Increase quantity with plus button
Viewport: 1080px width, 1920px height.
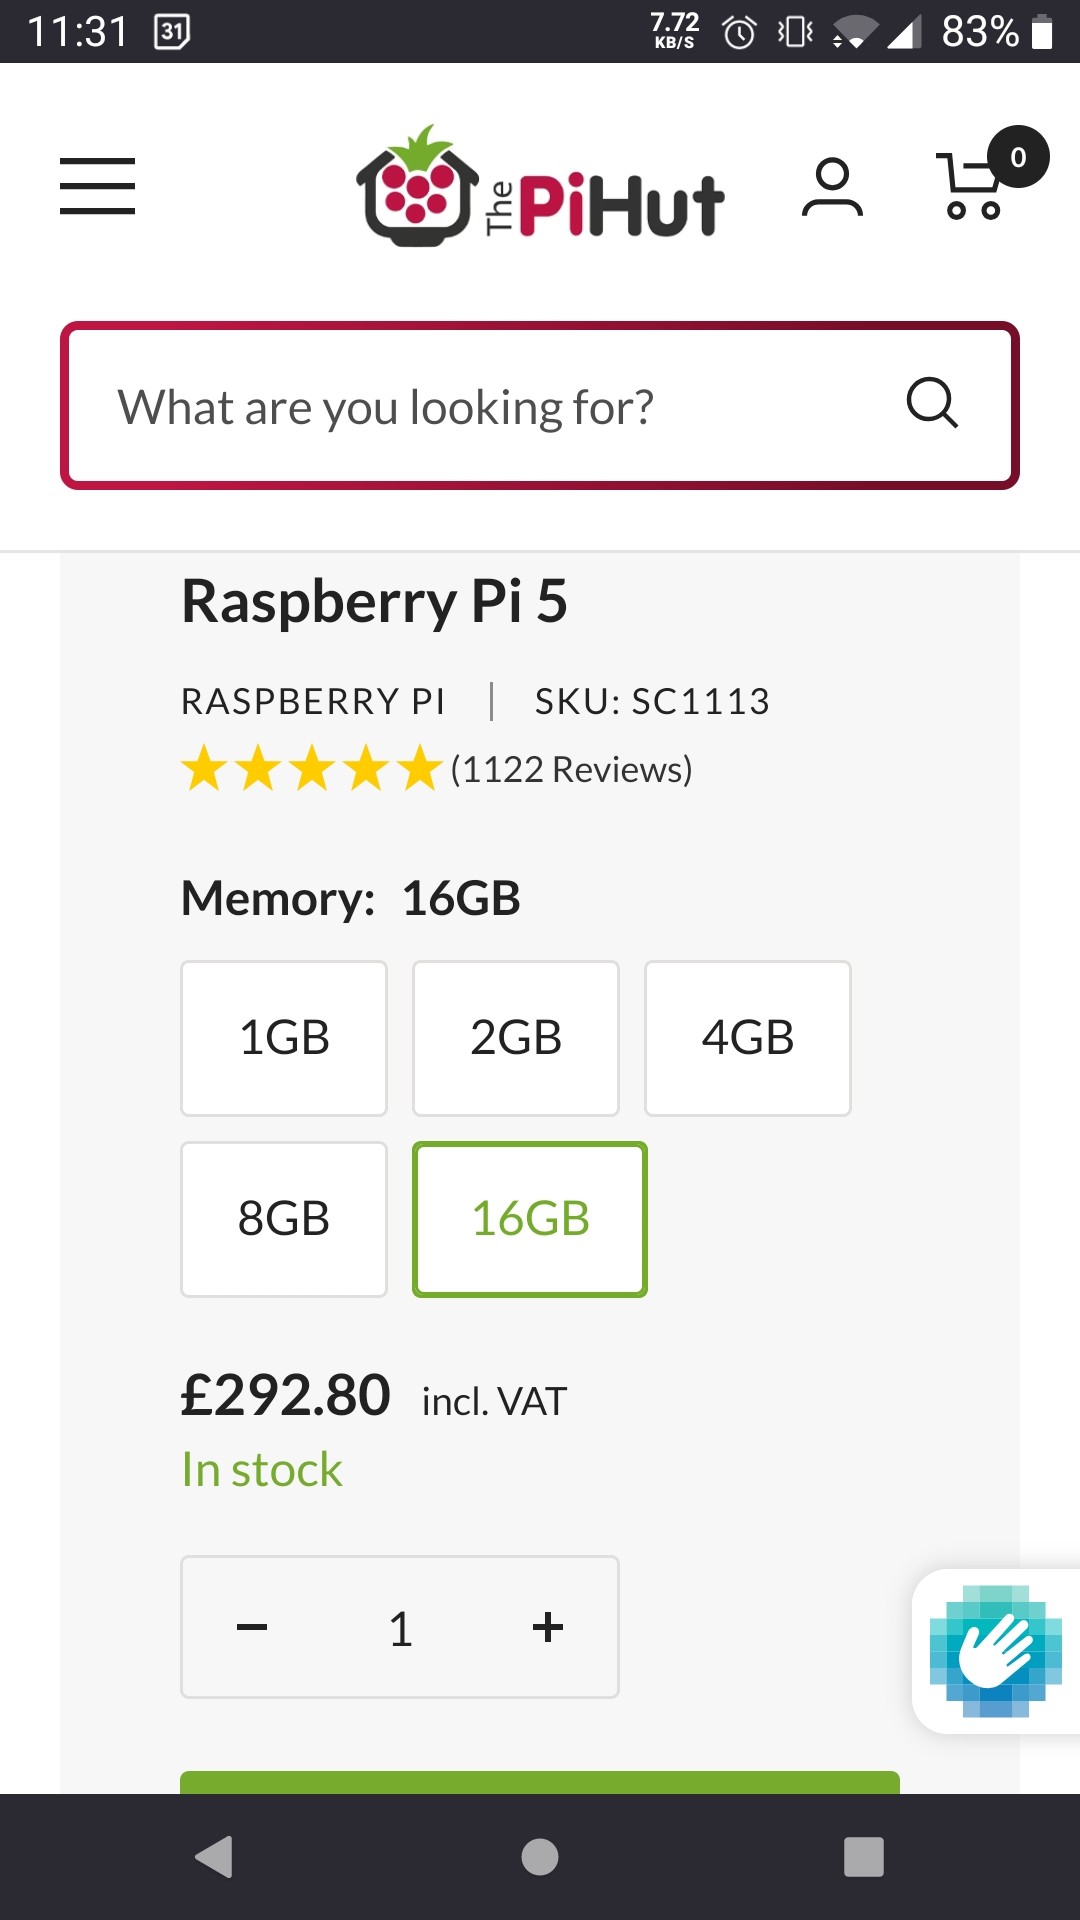[x=548, y=1628]
